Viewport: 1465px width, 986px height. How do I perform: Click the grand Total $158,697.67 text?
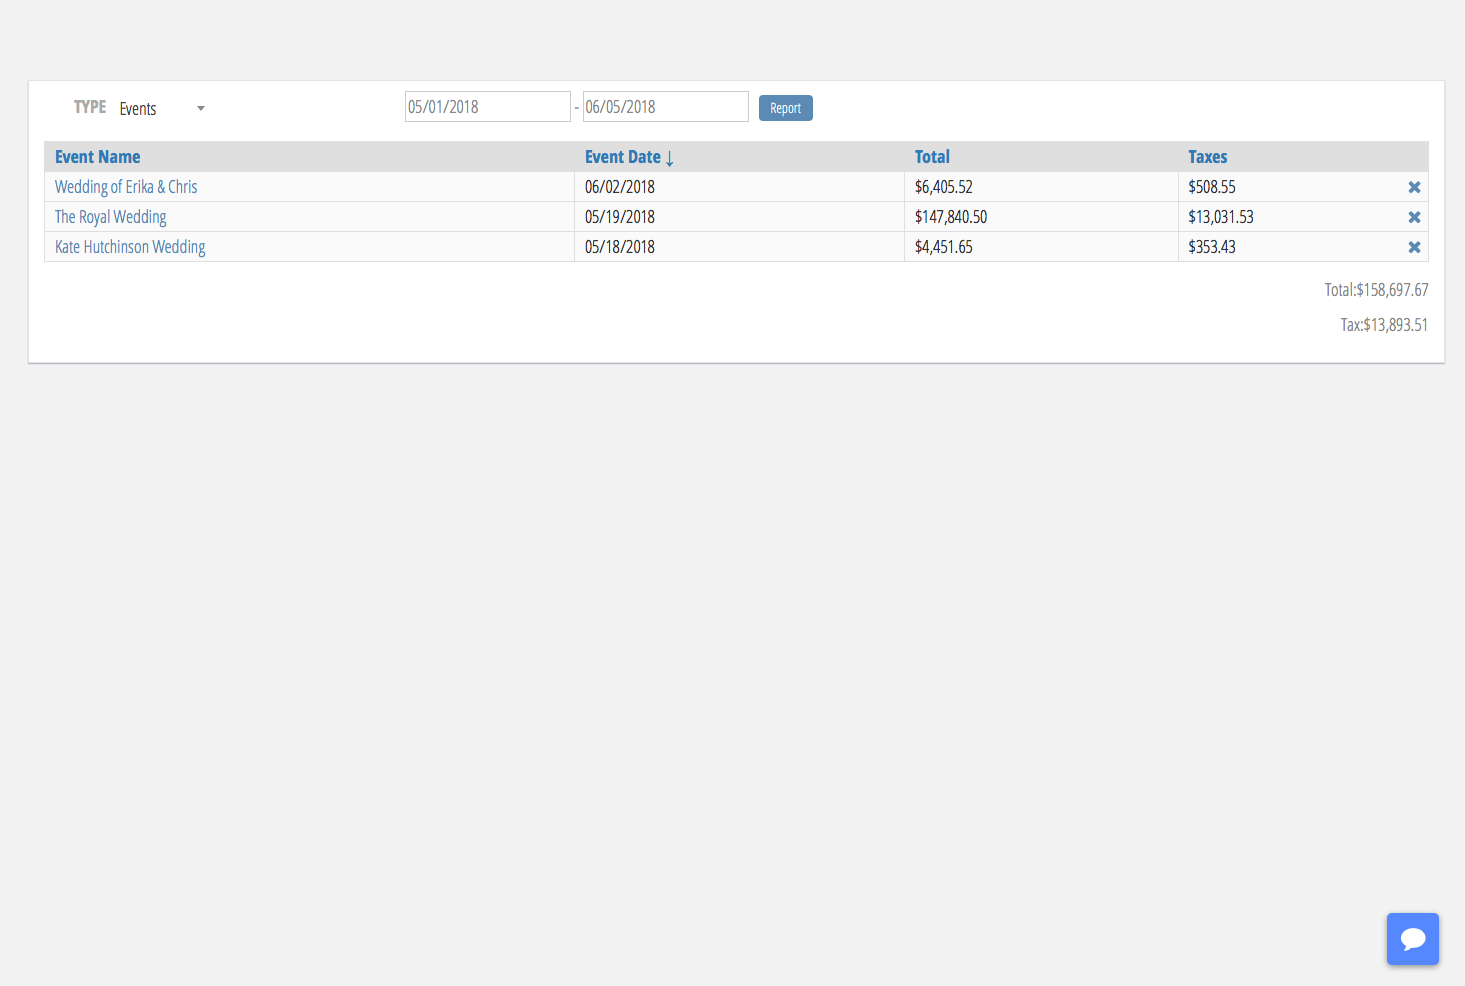[x=1376, y=290]
